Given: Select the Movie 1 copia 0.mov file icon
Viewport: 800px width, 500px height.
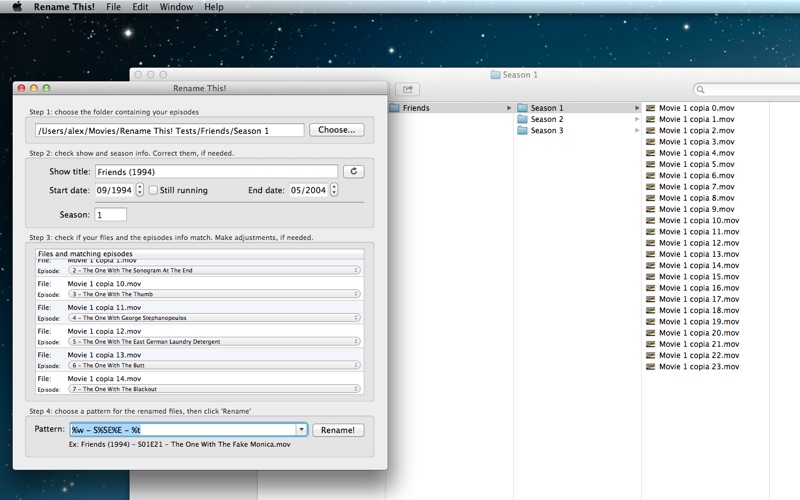Looking at the screenshot, I should tap(651, 108).
